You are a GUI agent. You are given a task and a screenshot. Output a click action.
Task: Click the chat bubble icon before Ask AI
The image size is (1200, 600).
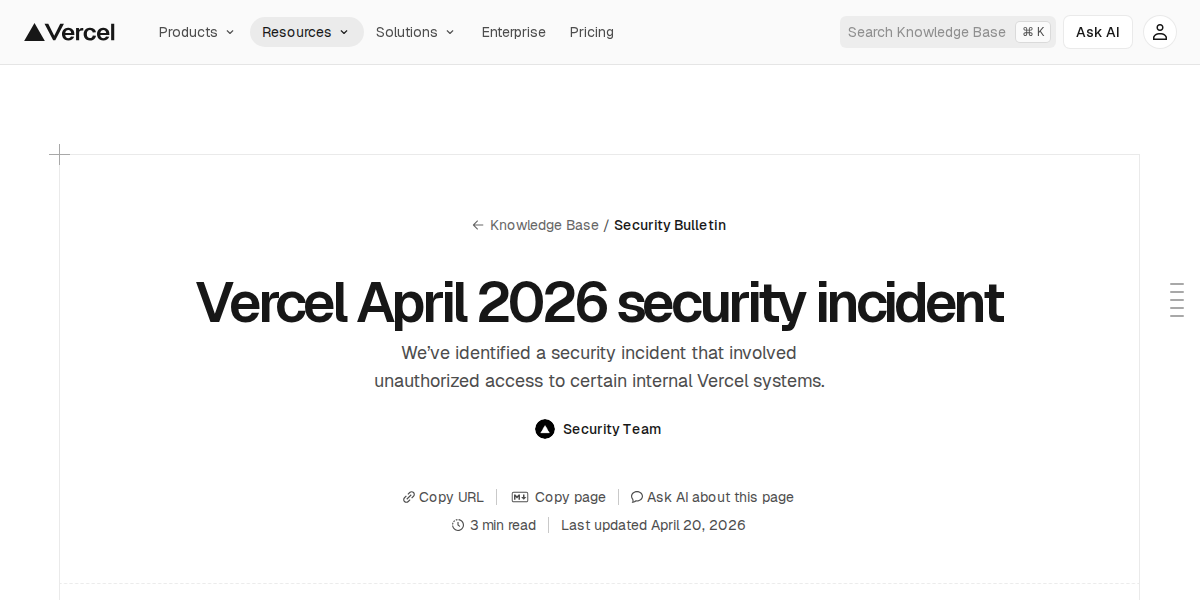[x=637, y=497]
